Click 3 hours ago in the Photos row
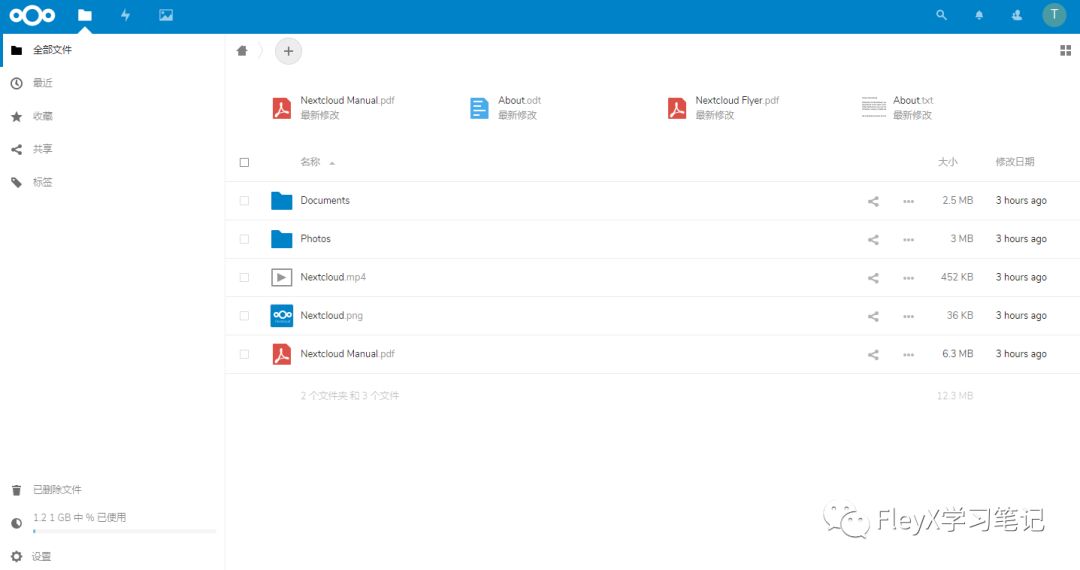1080x570 pixels. pyautogui.click(x=1021, y=239)
